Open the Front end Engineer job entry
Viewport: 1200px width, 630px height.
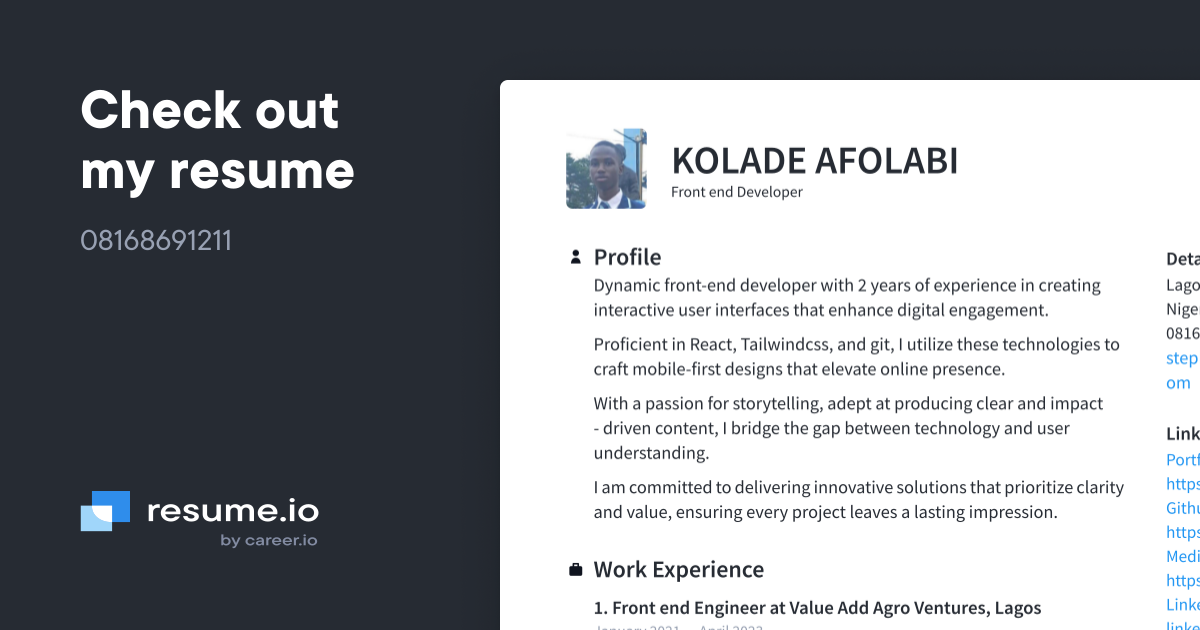pyautogui.click(x=817, y=608)
